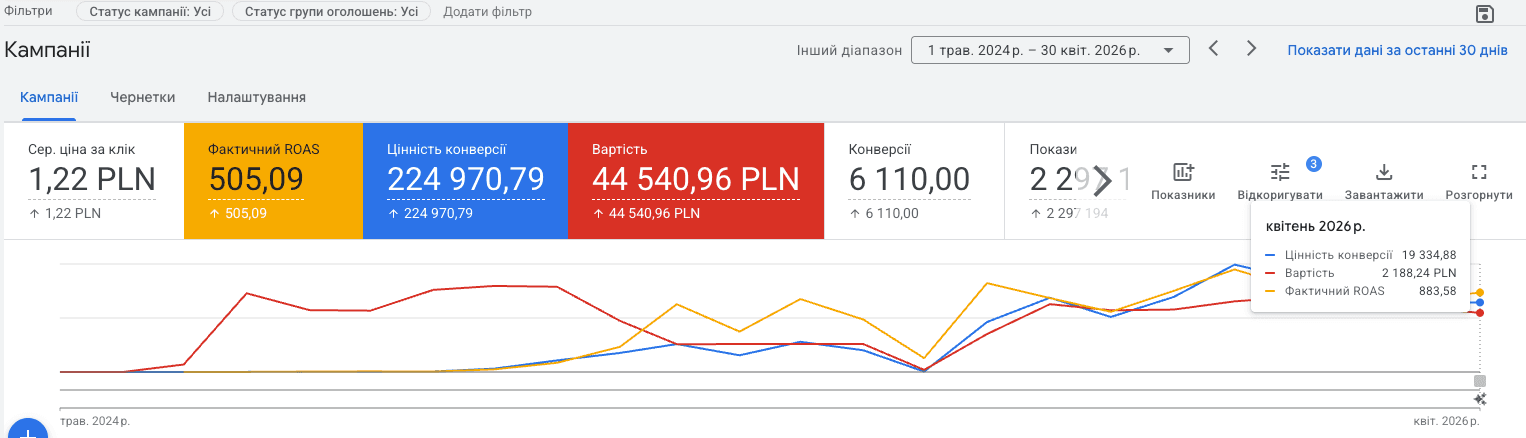Open the Показники metrics icon

[x=1183, y=172]
